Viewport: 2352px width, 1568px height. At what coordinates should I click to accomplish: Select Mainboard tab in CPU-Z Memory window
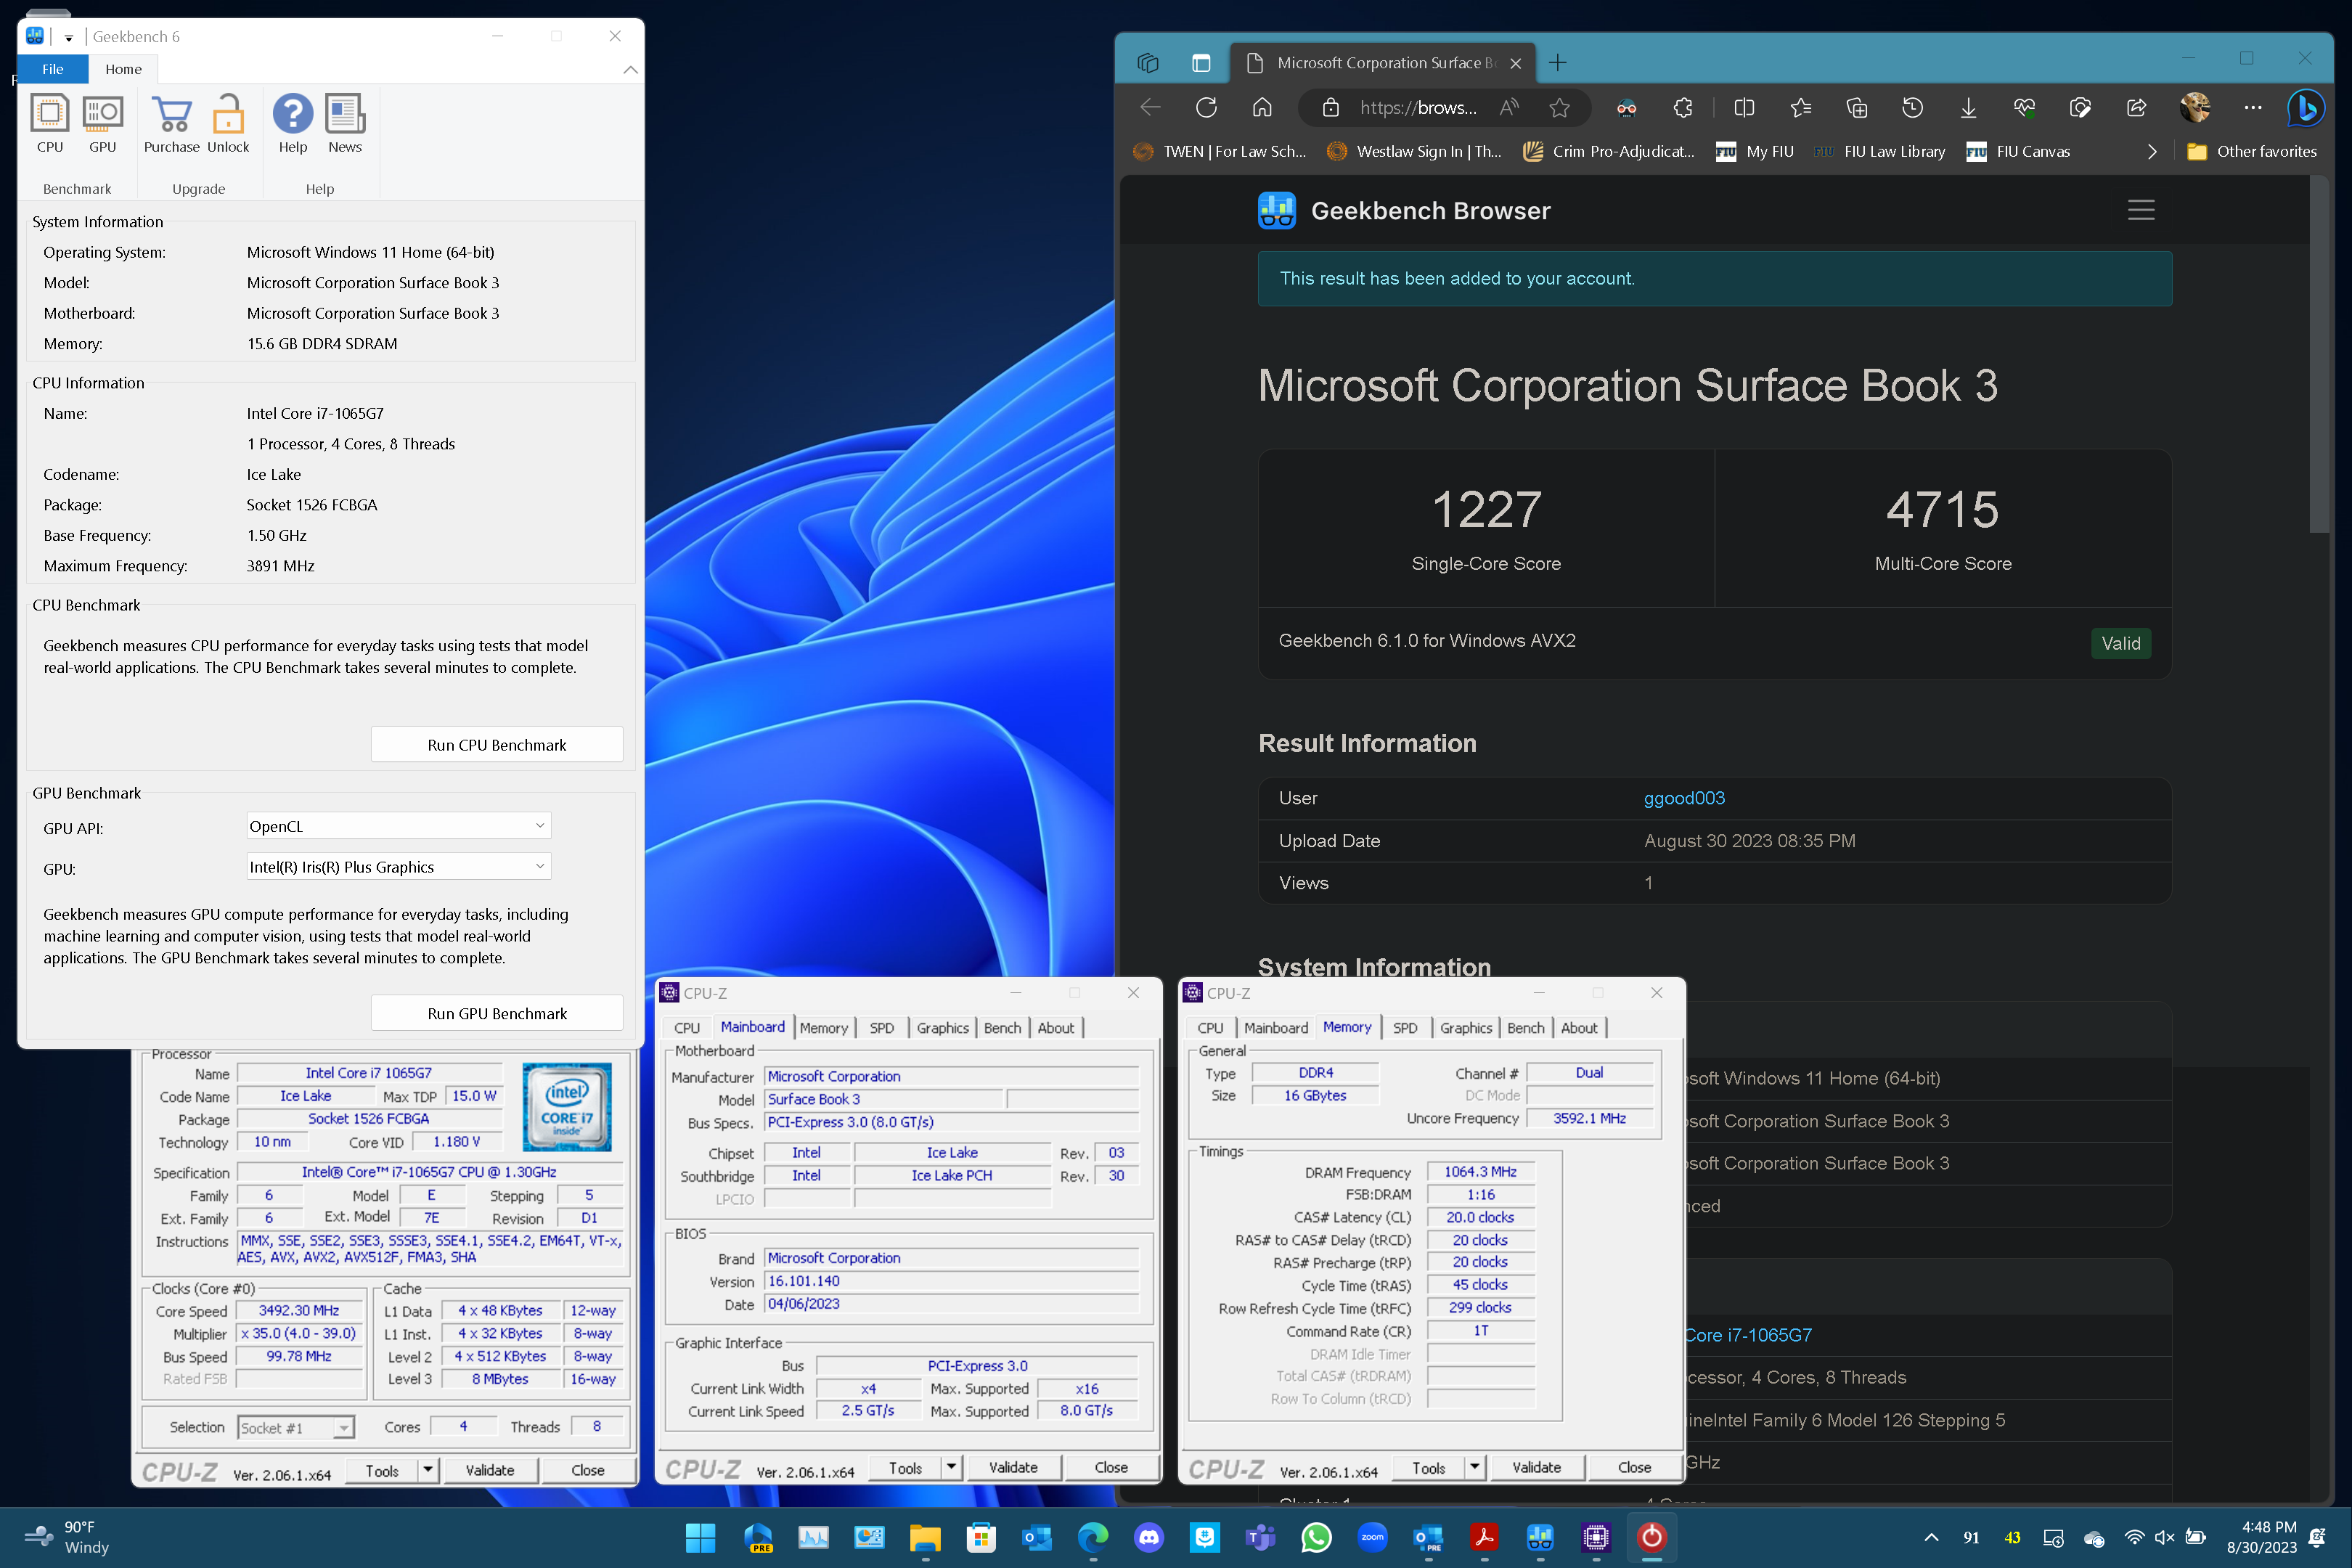point(1275,1028)
